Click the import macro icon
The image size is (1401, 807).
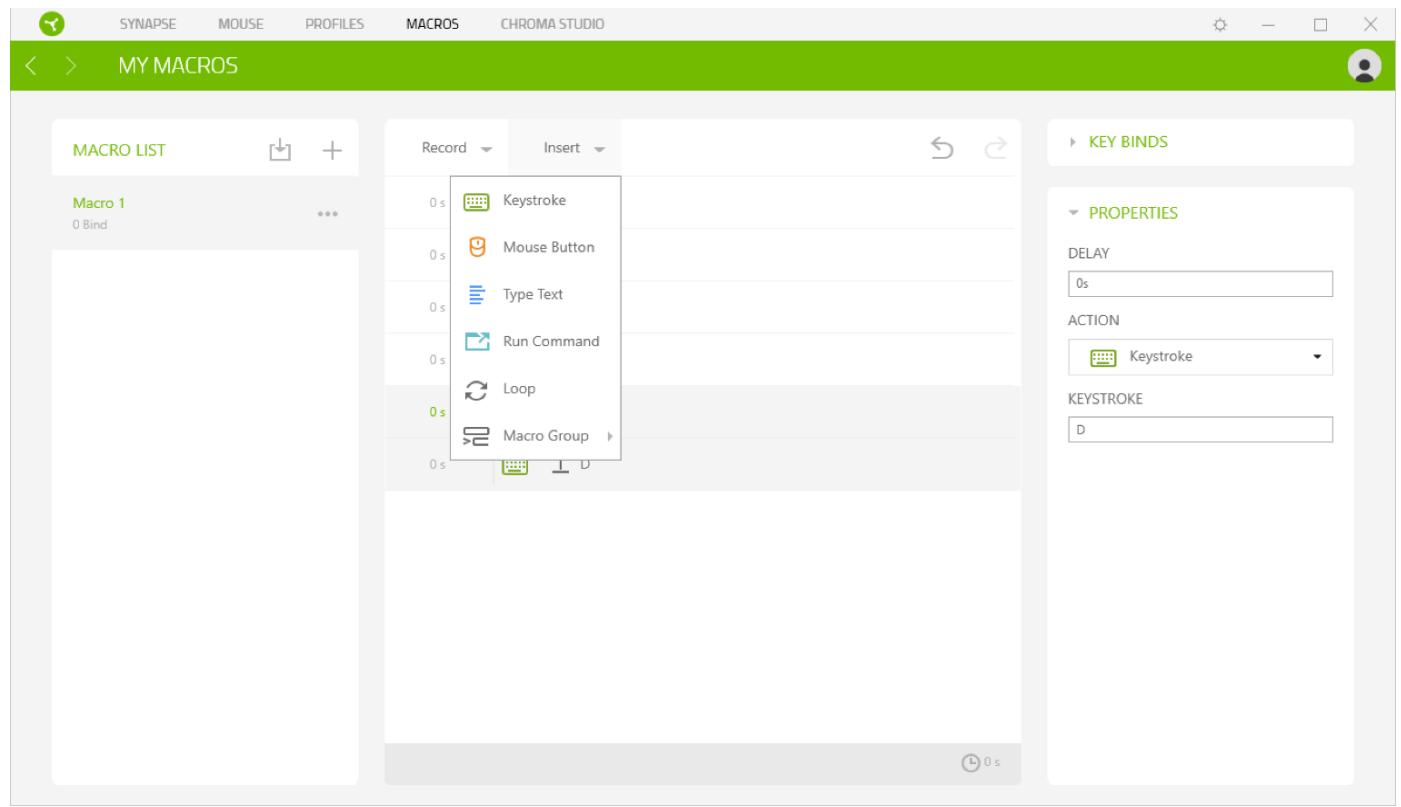click(x=279, y=150)
